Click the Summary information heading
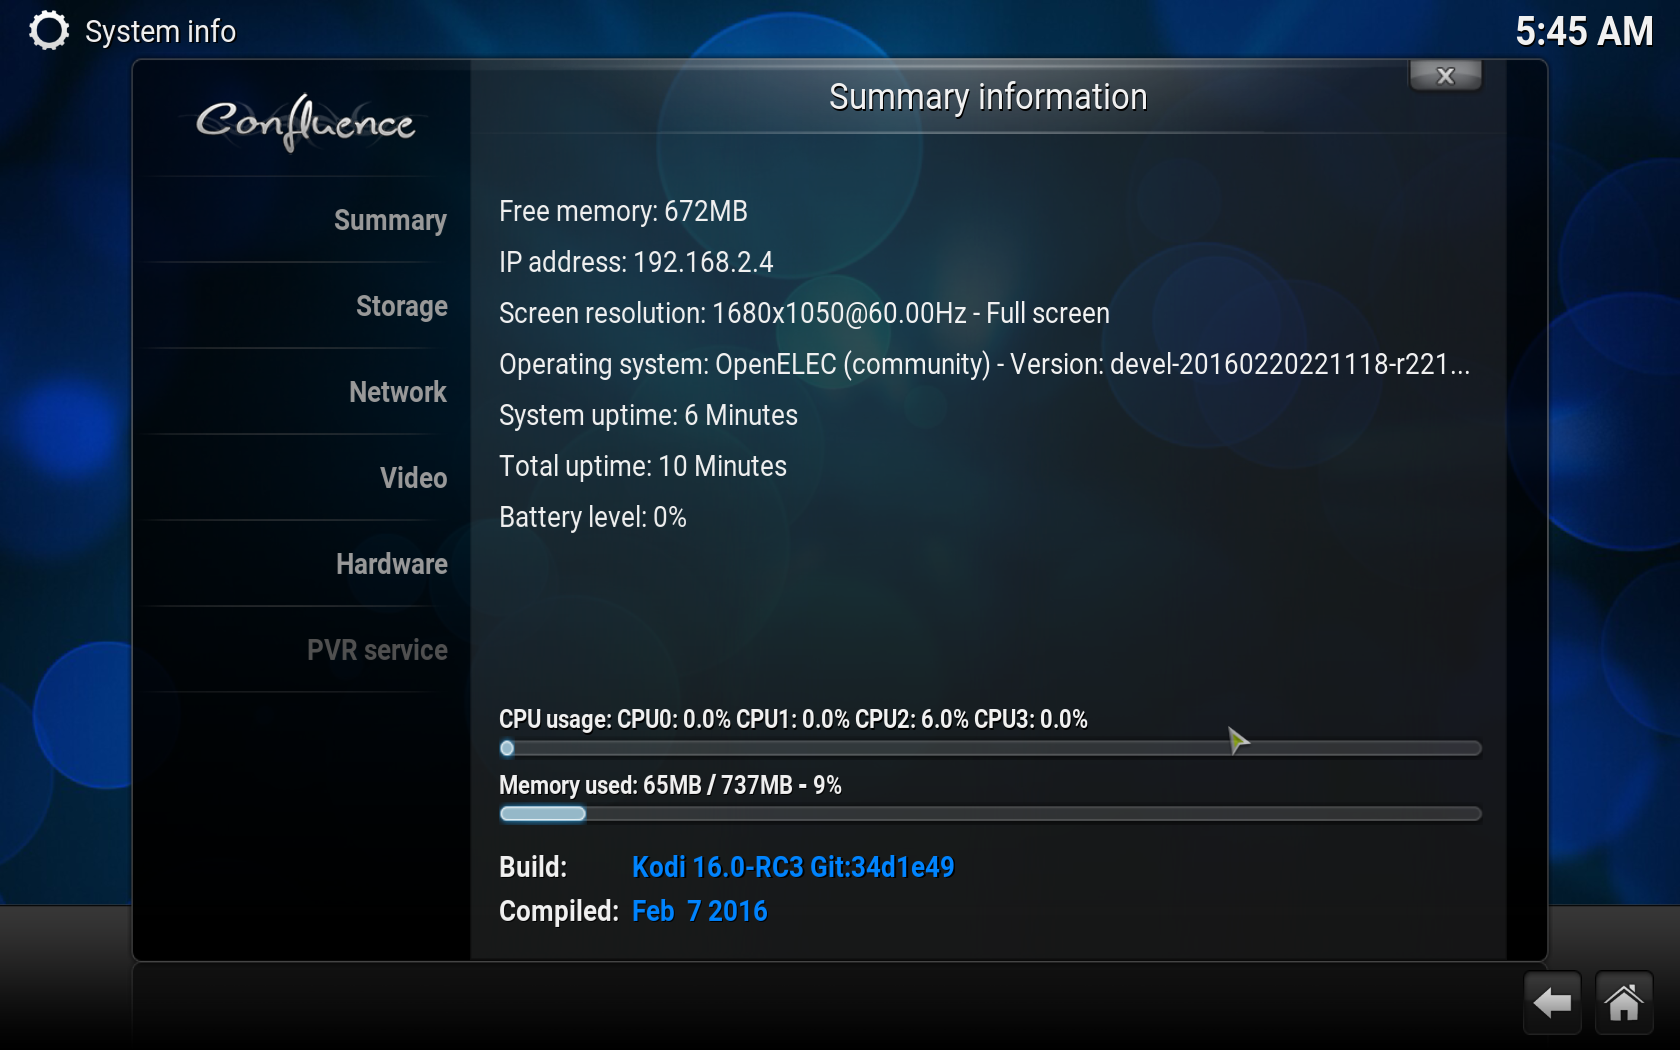Screen dimensions: 1680x1050 click(x=988, y=97)
